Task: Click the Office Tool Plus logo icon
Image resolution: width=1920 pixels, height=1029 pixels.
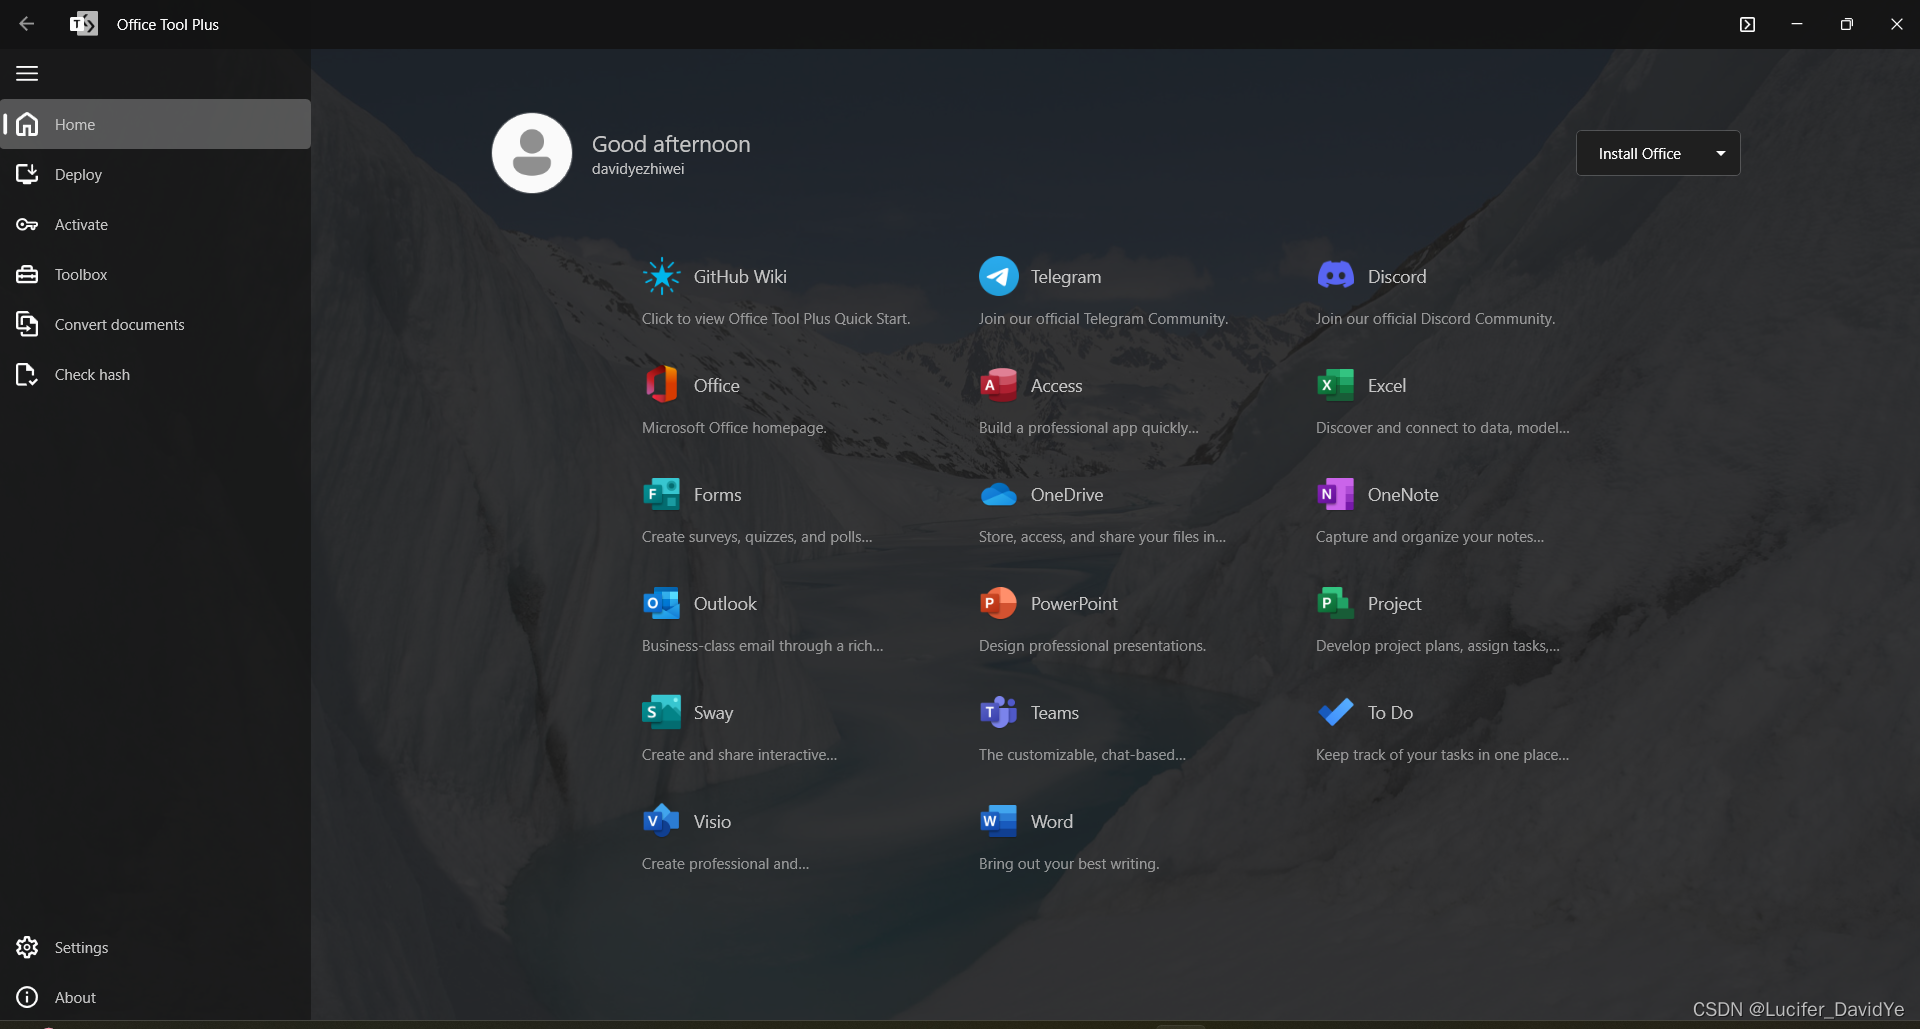Action: pos(84,24)
